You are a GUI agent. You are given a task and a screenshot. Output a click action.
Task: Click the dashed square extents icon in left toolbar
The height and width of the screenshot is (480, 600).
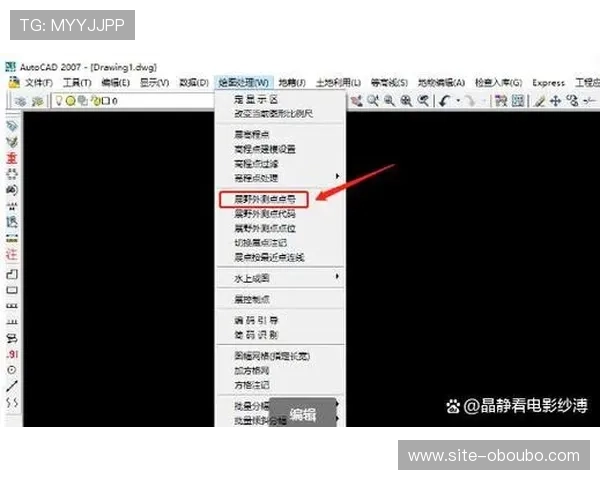12,174
